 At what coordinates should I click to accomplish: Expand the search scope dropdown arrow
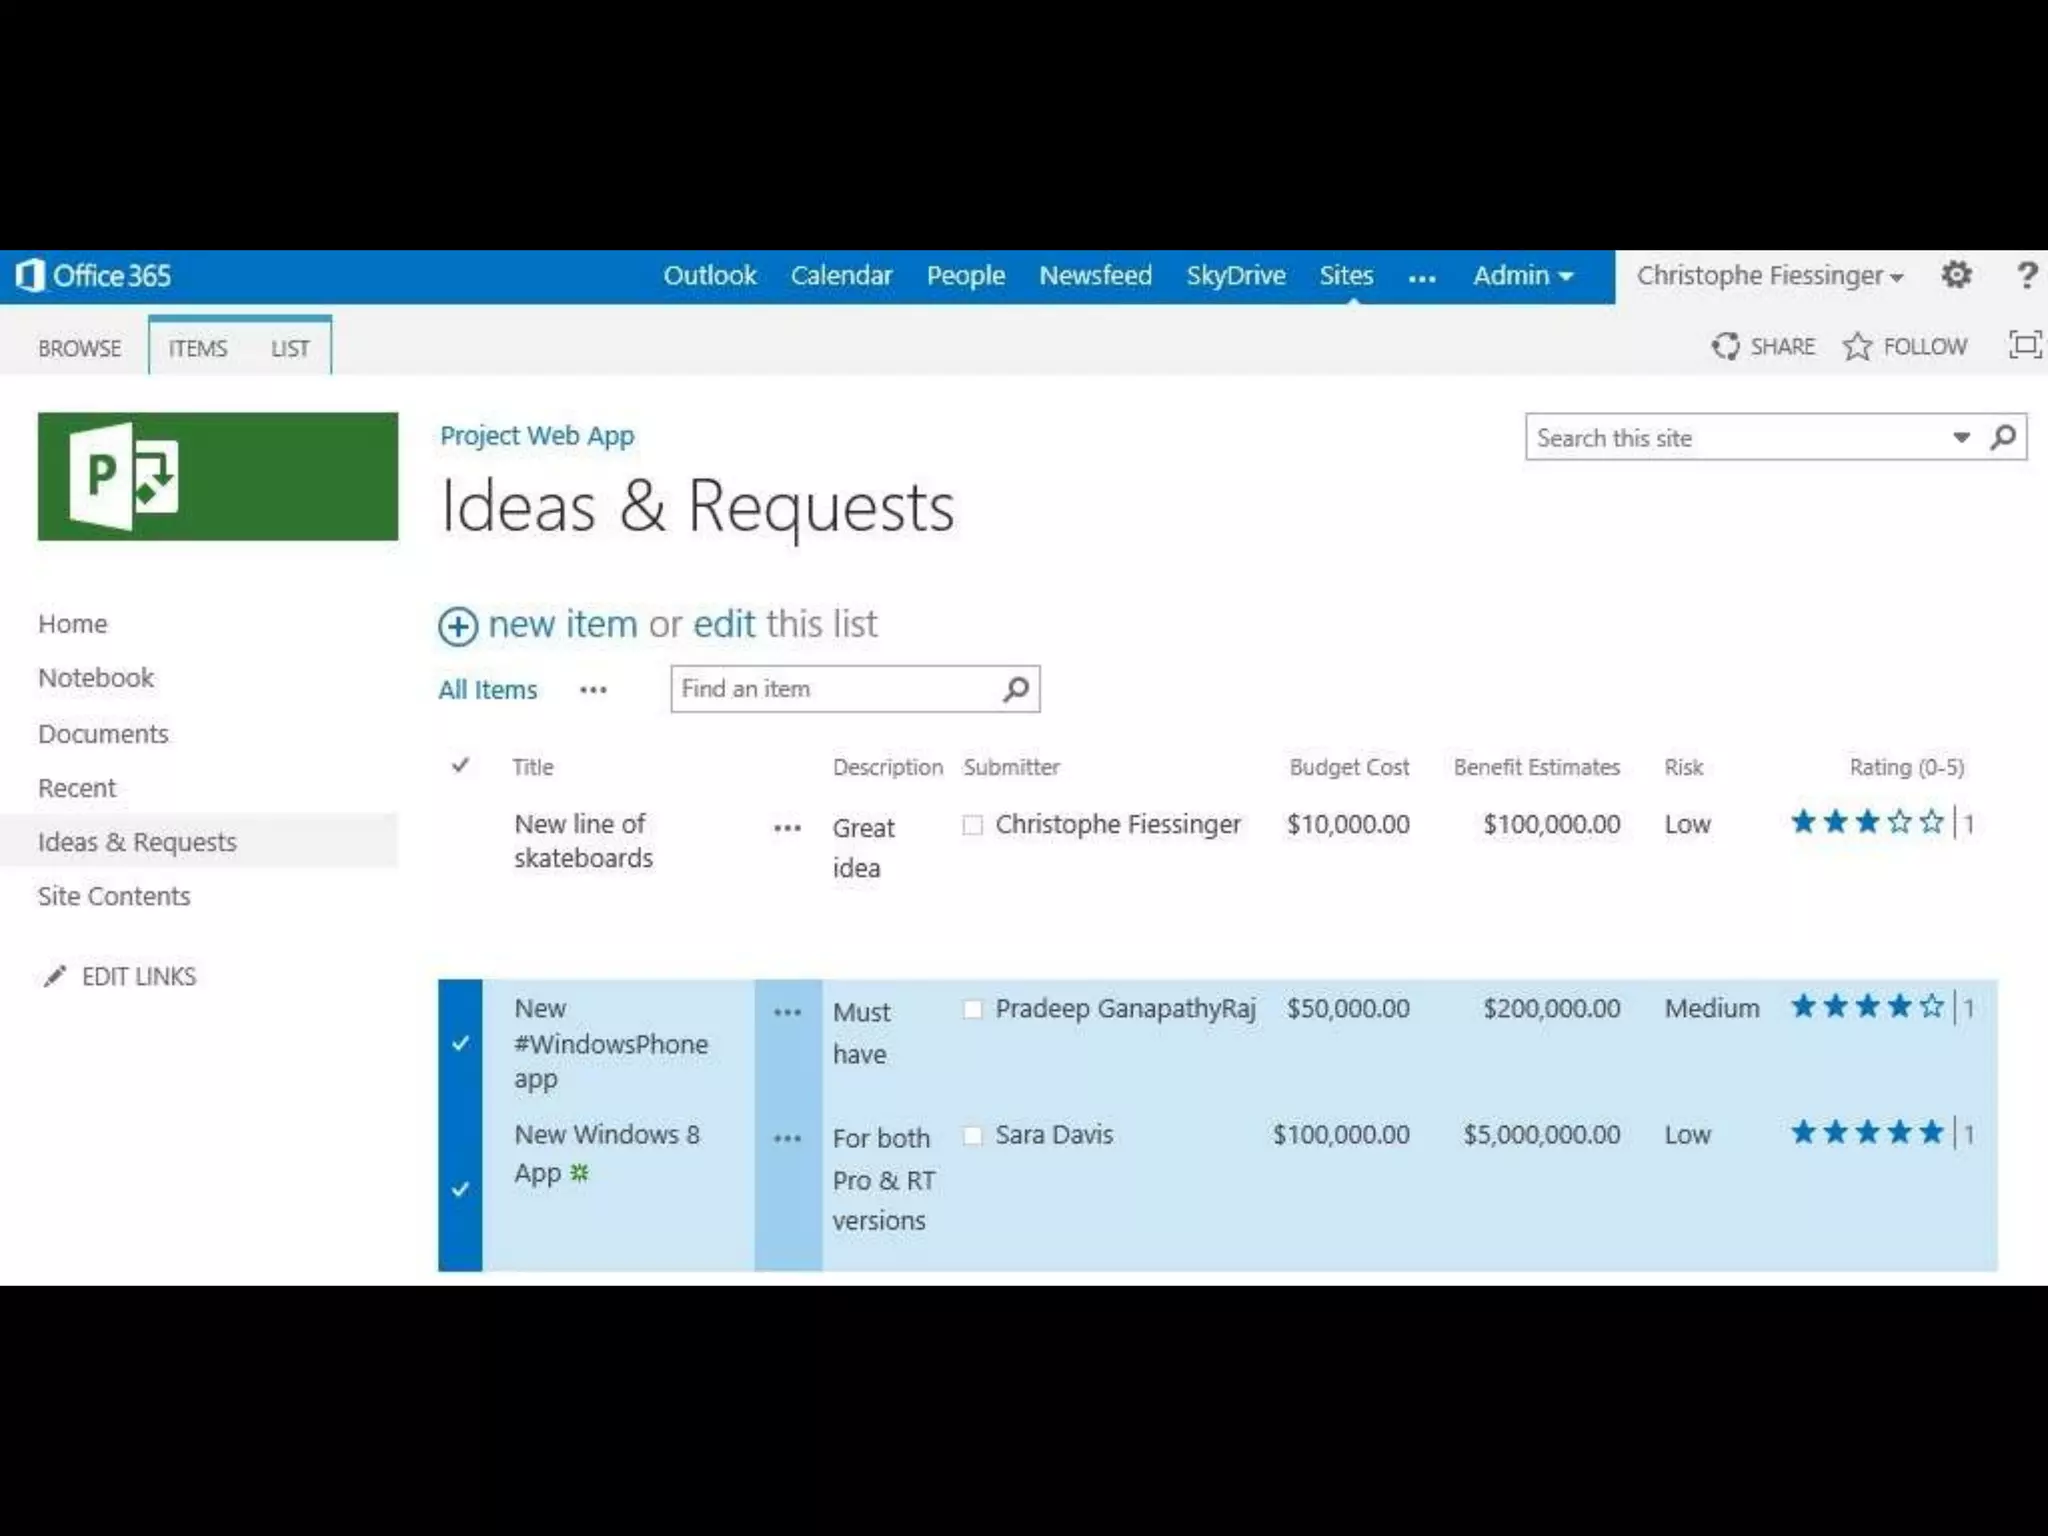tap(1961, 437)
